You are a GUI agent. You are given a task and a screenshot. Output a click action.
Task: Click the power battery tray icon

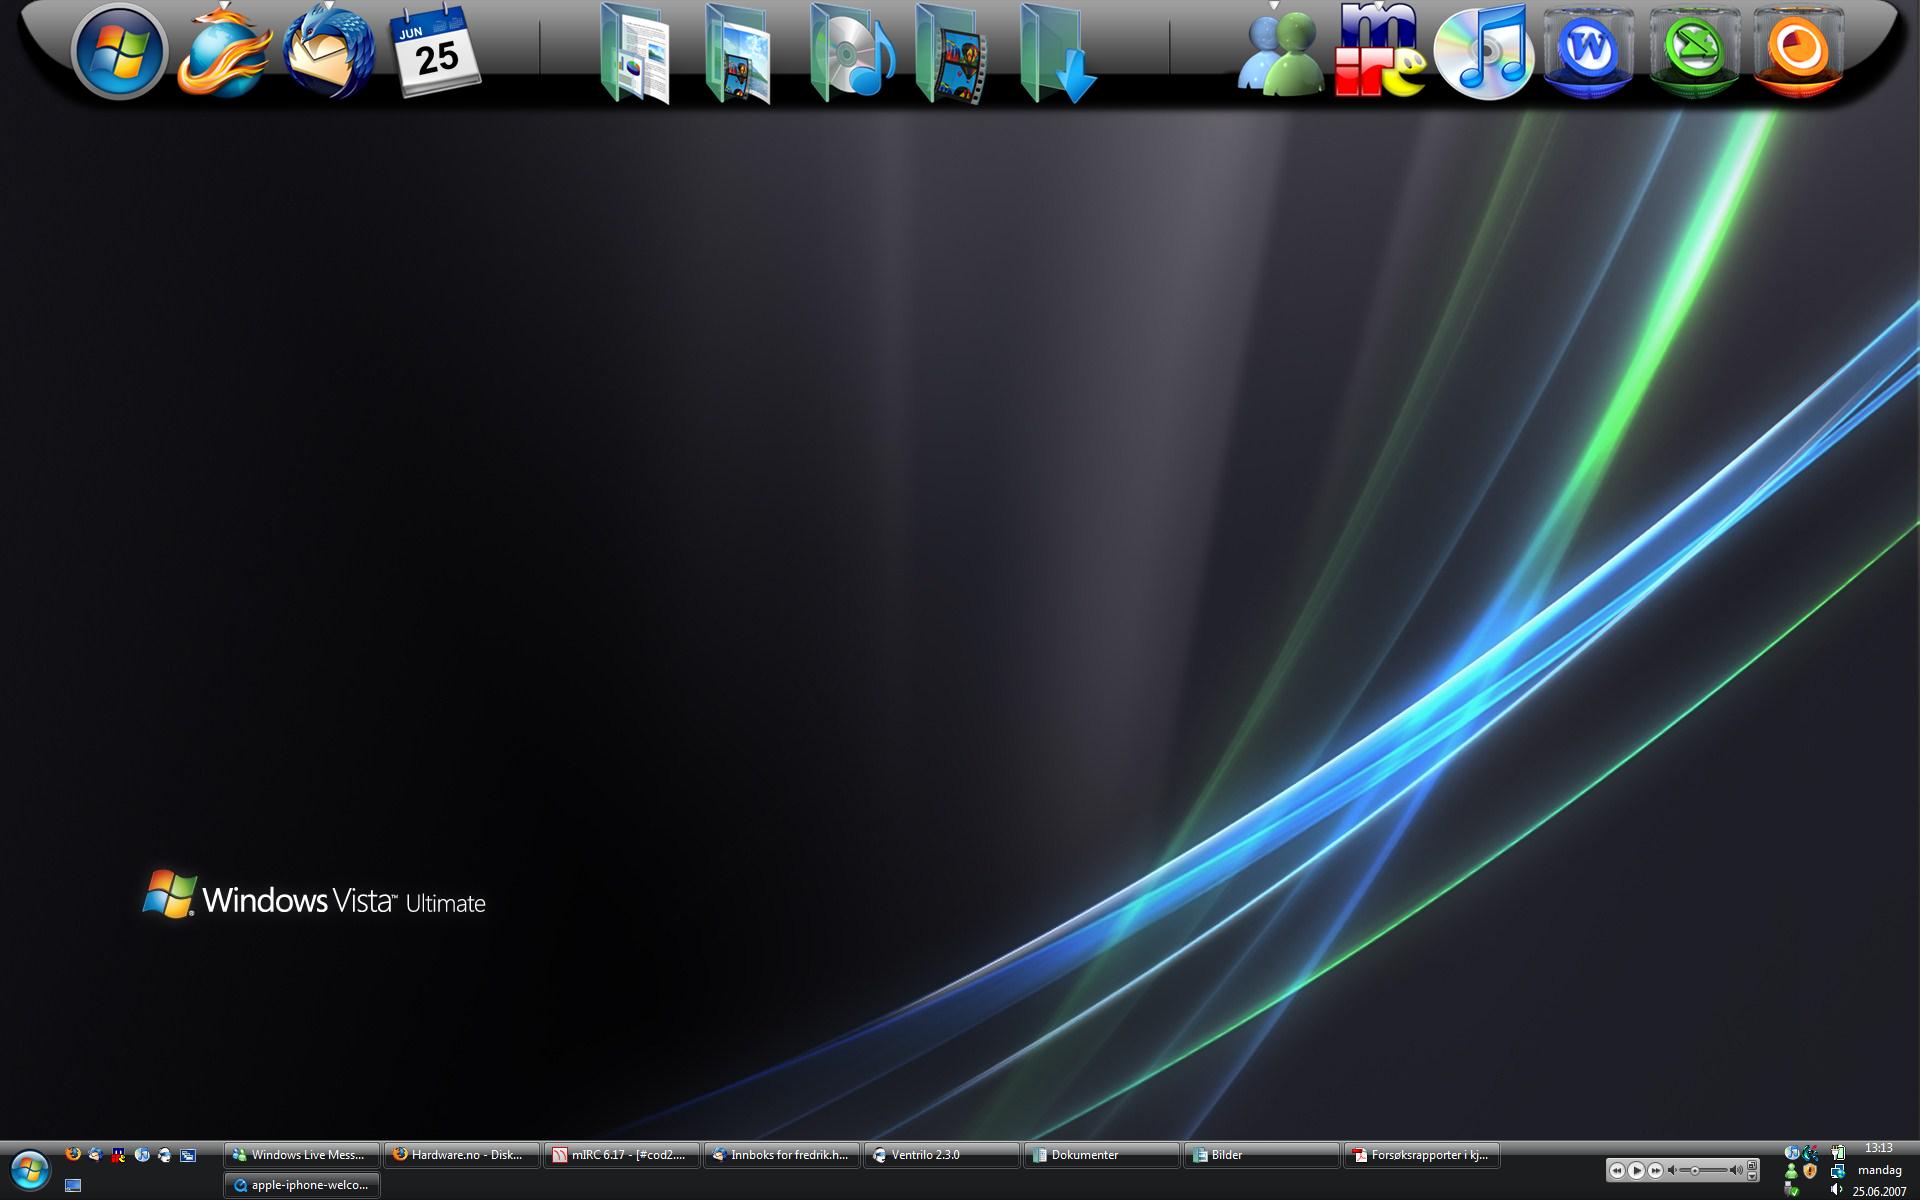tap(1838, 1153)
